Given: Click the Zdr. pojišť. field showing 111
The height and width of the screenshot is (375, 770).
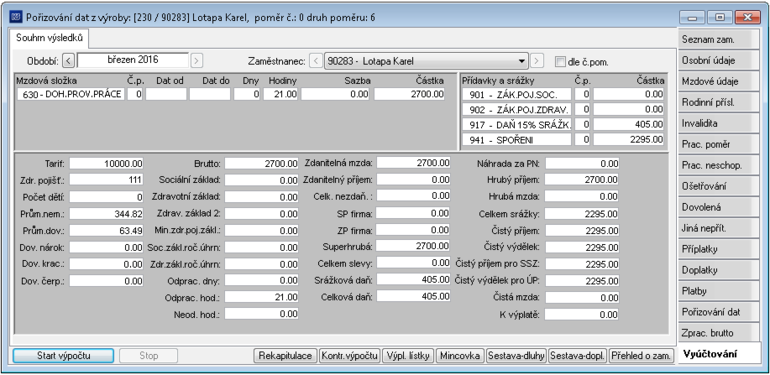Looking at the screenshot, I should (x=107, y=180).
